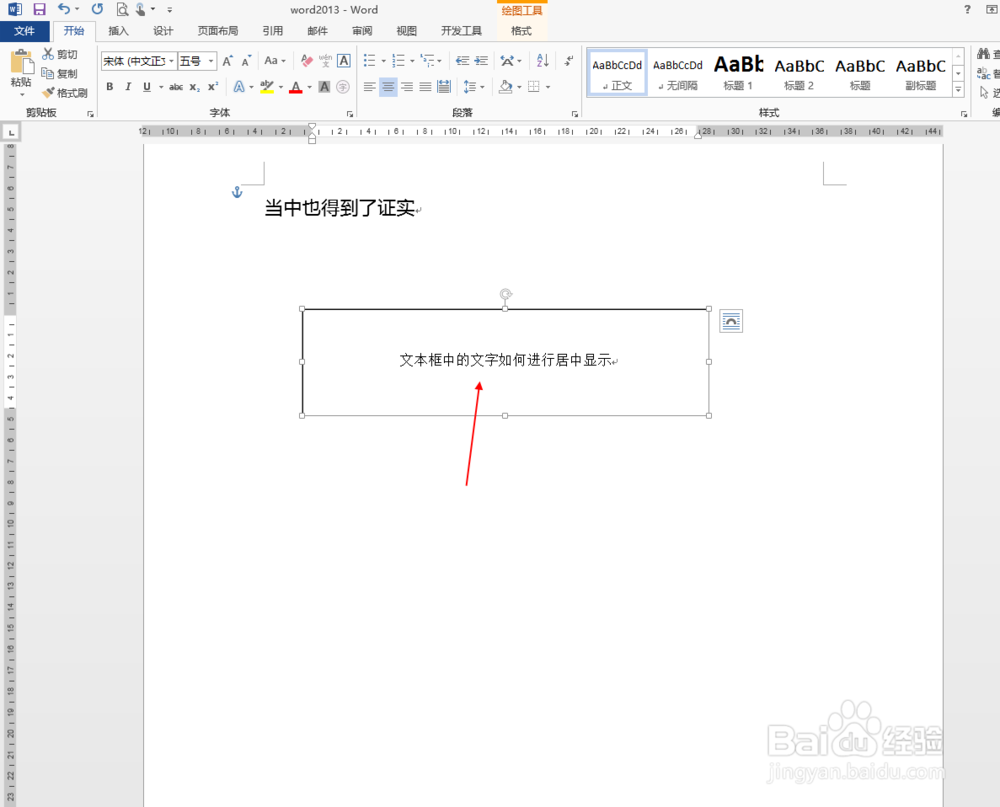Viewport: 1000px width, 807px height.
Task: Click the increase indent icon
Action: pyautogui.click(x=482, y=61)
